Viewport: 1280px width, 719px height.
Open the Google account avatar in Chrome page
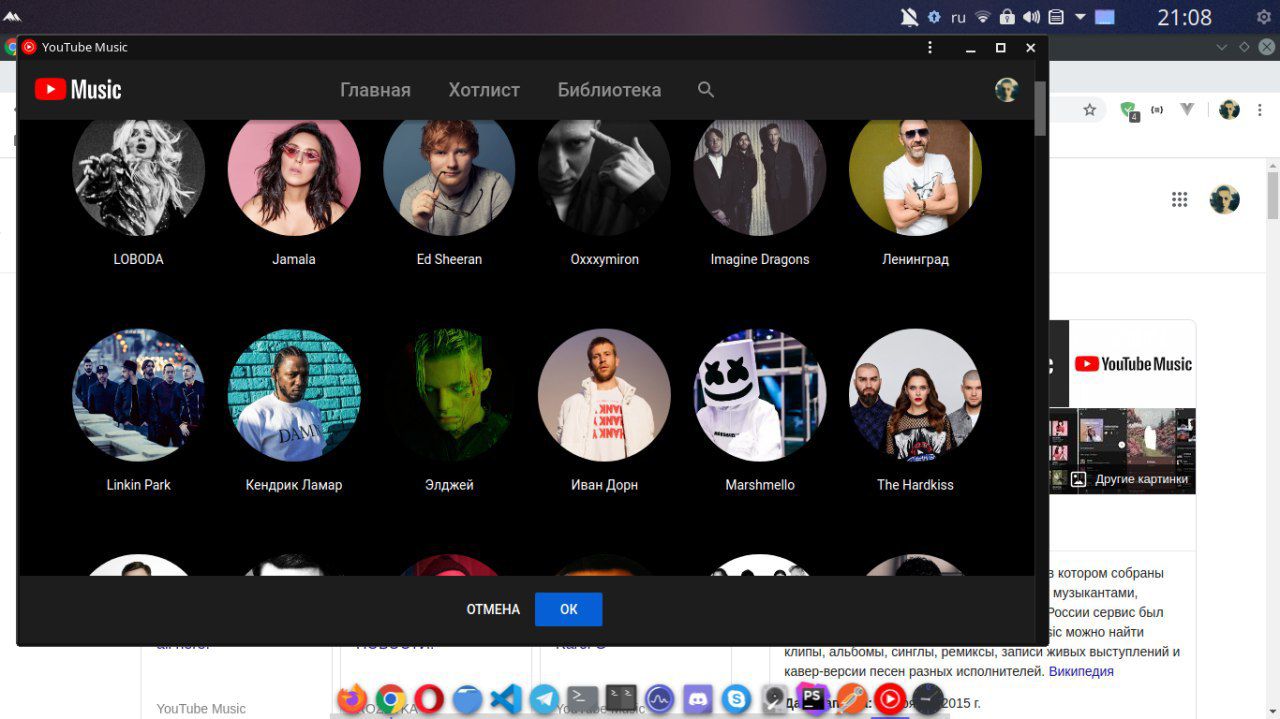pyautogui.click(x=1225, y=198)
